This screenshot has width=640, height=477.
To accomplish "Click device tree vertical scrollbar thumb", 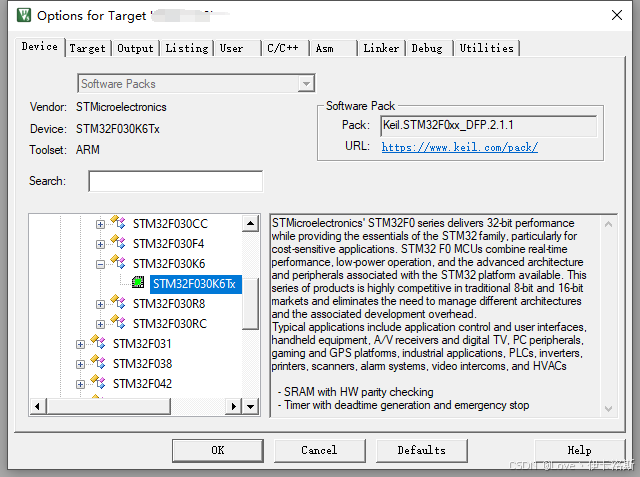I will 251,304.
